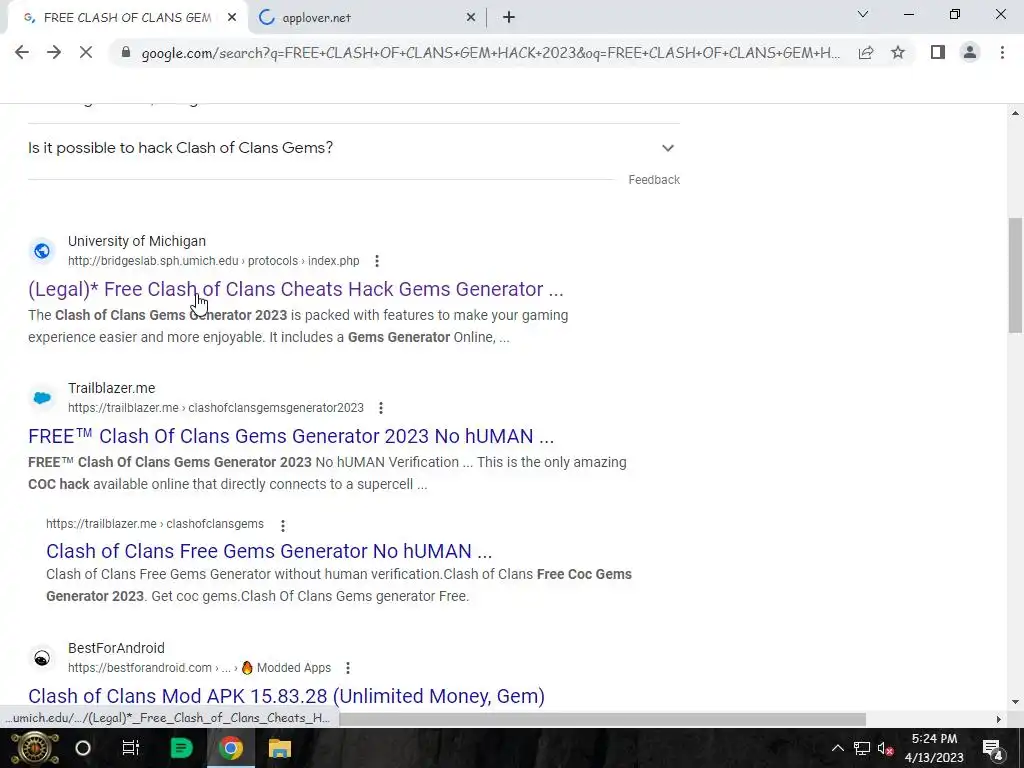The height and width of the screenshot is (768, 1024).
Task: Open 'Clash of Clans Free Gems Generator No hUMAN' link
Action: (269, 551)
